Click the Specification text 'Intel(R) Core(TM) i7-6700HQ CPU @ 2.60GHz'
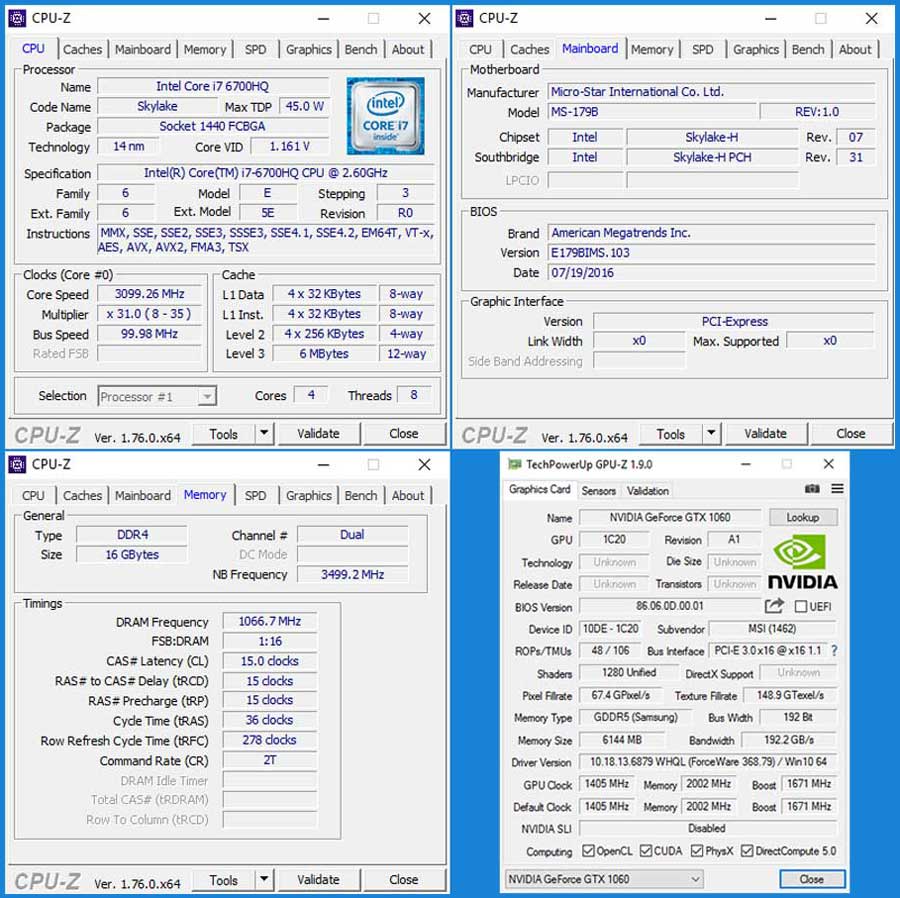900x898 pixels. 266,173
